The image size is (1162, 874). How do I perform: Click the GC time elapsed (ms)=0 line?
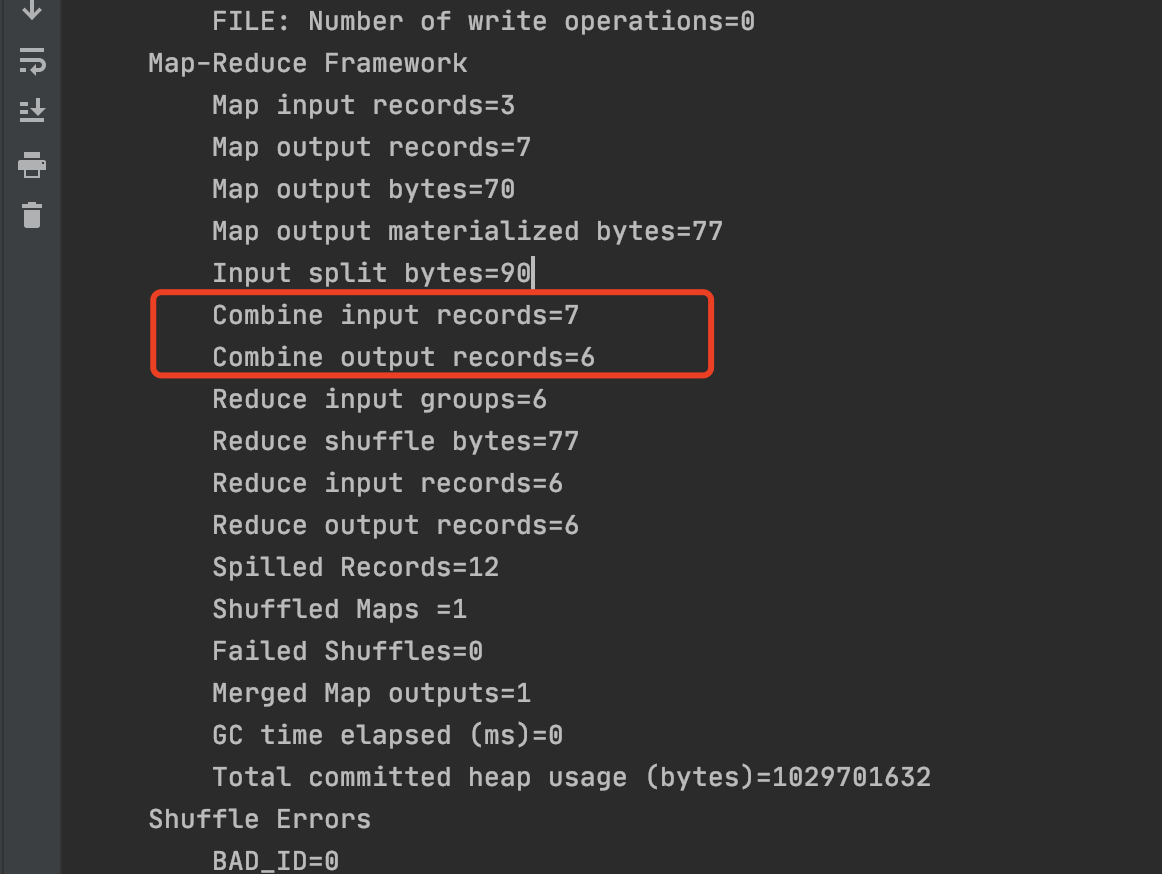[387, 735]
